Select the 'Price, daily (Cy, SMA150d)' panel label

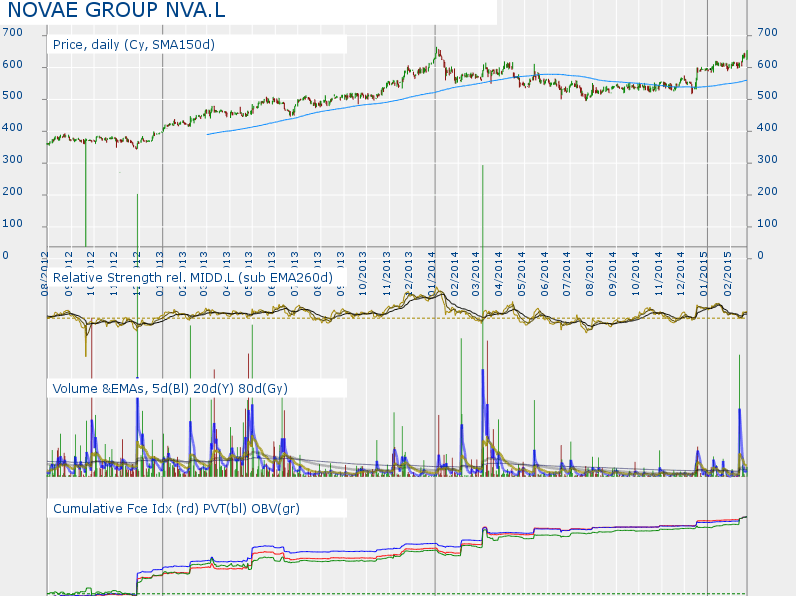[134, 45]
